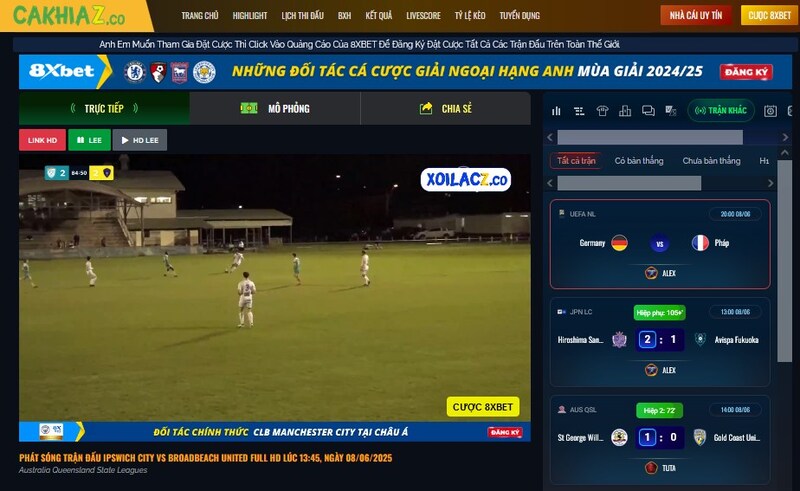Select the Có bàn thắng filter
The image size is (800, 491).
click(x=639, y=161)
